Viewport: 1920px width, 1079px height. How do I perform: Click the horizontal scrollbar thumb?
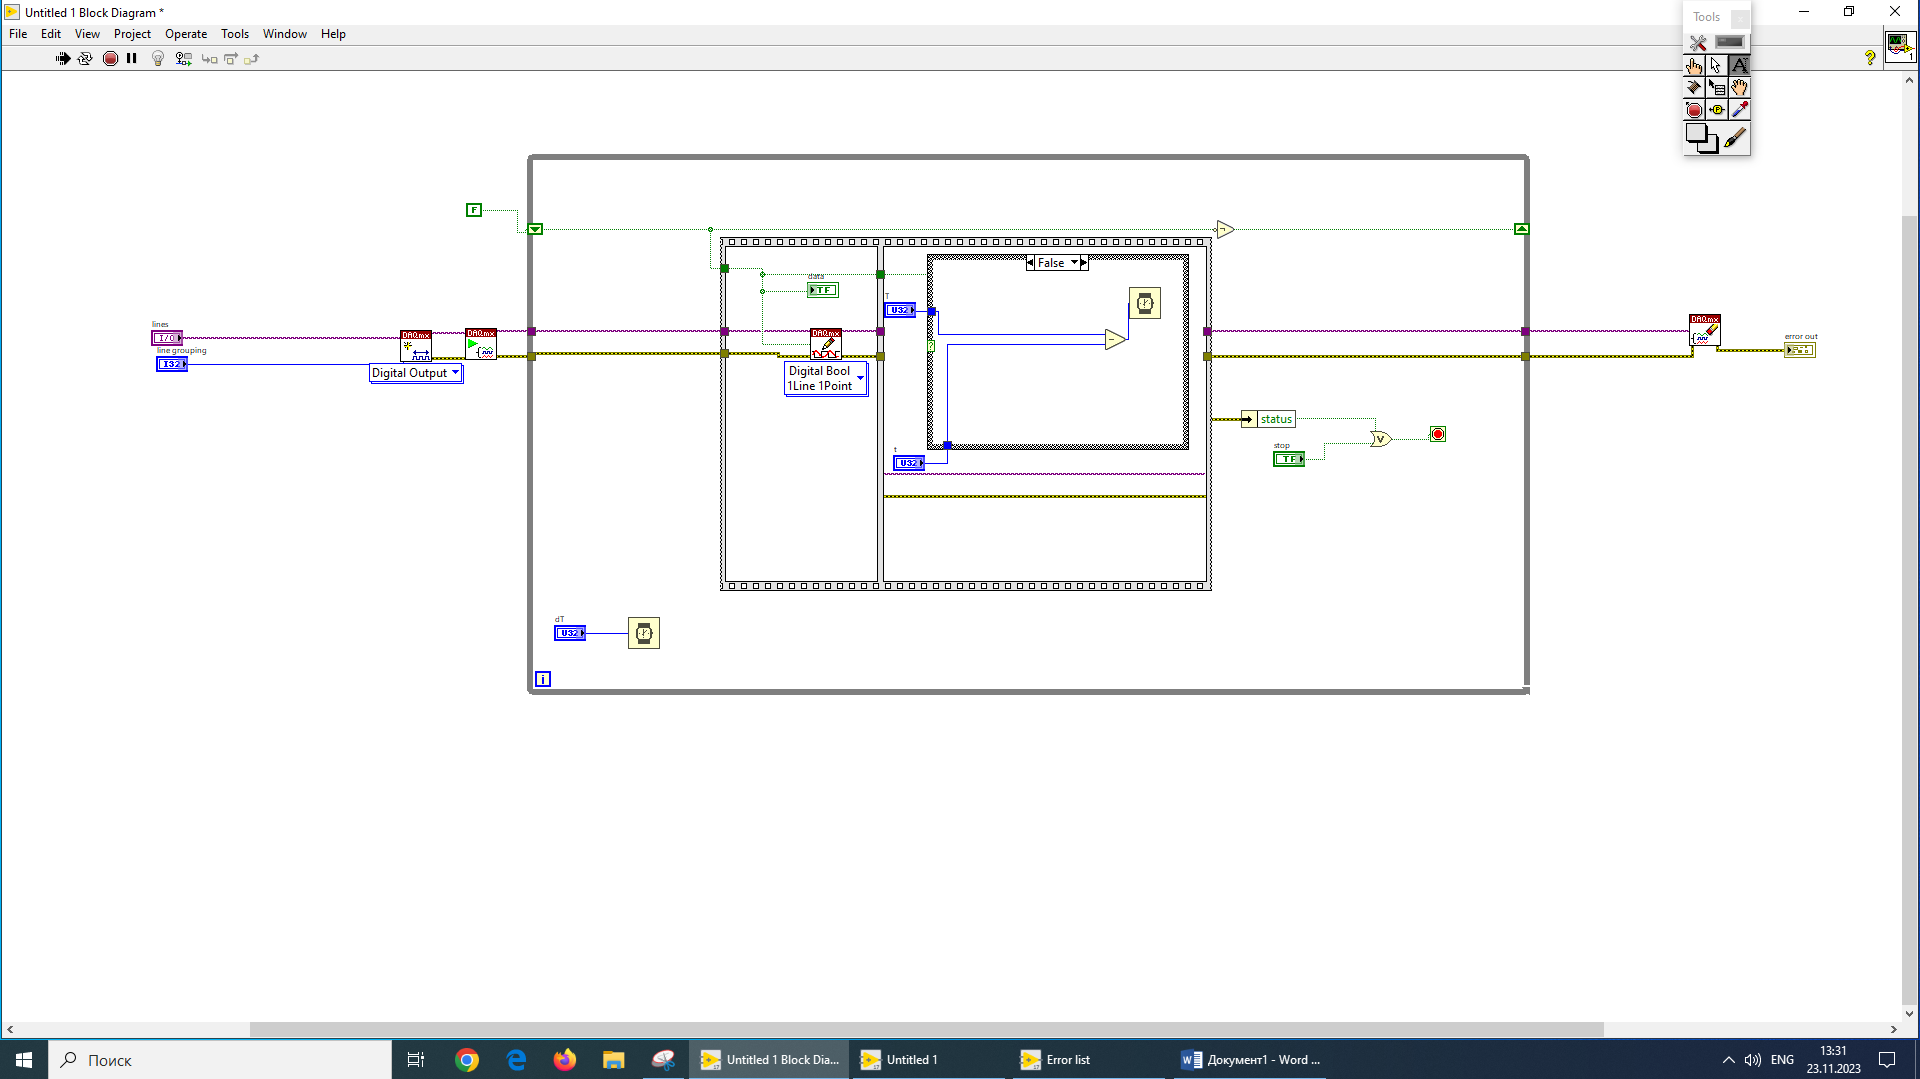pyautogui.click(x=926, y=1029)
